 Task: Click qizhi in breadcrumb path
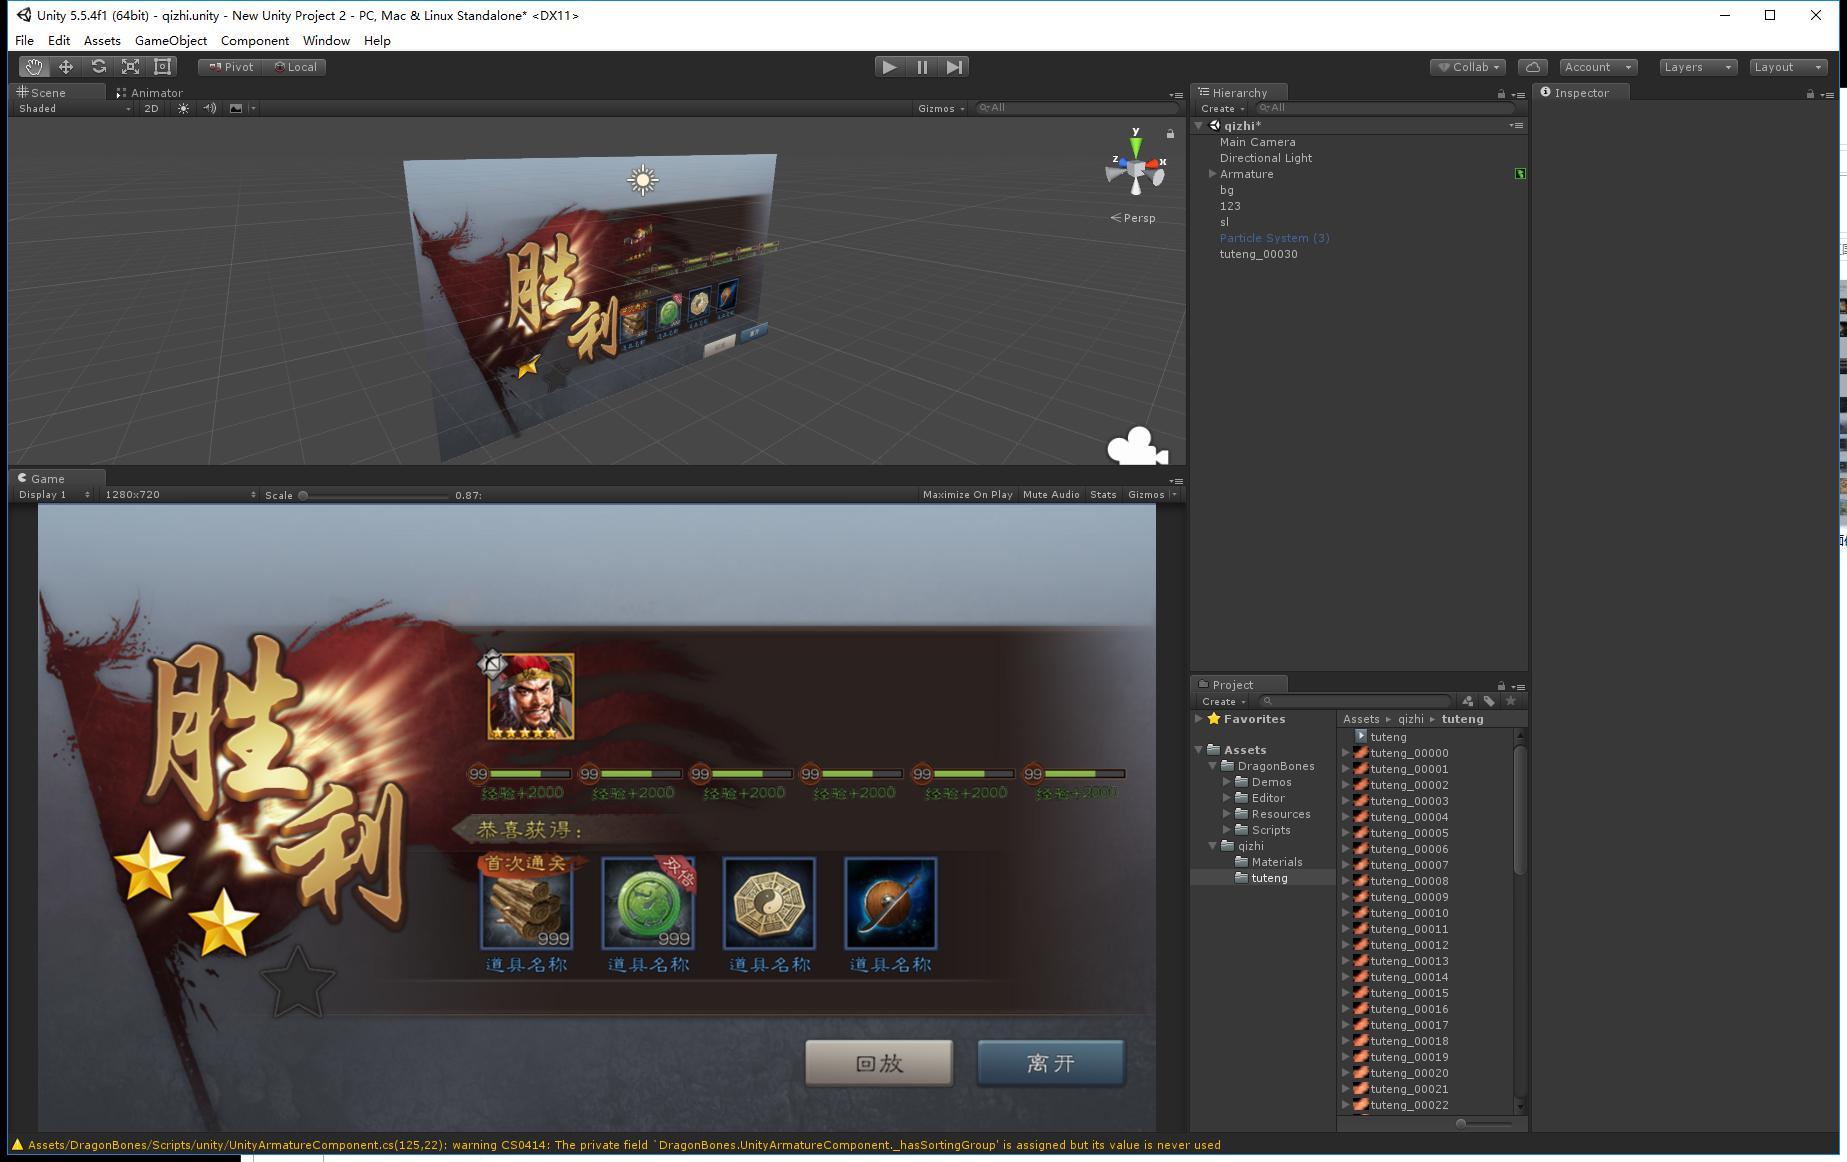point(1410,719)
